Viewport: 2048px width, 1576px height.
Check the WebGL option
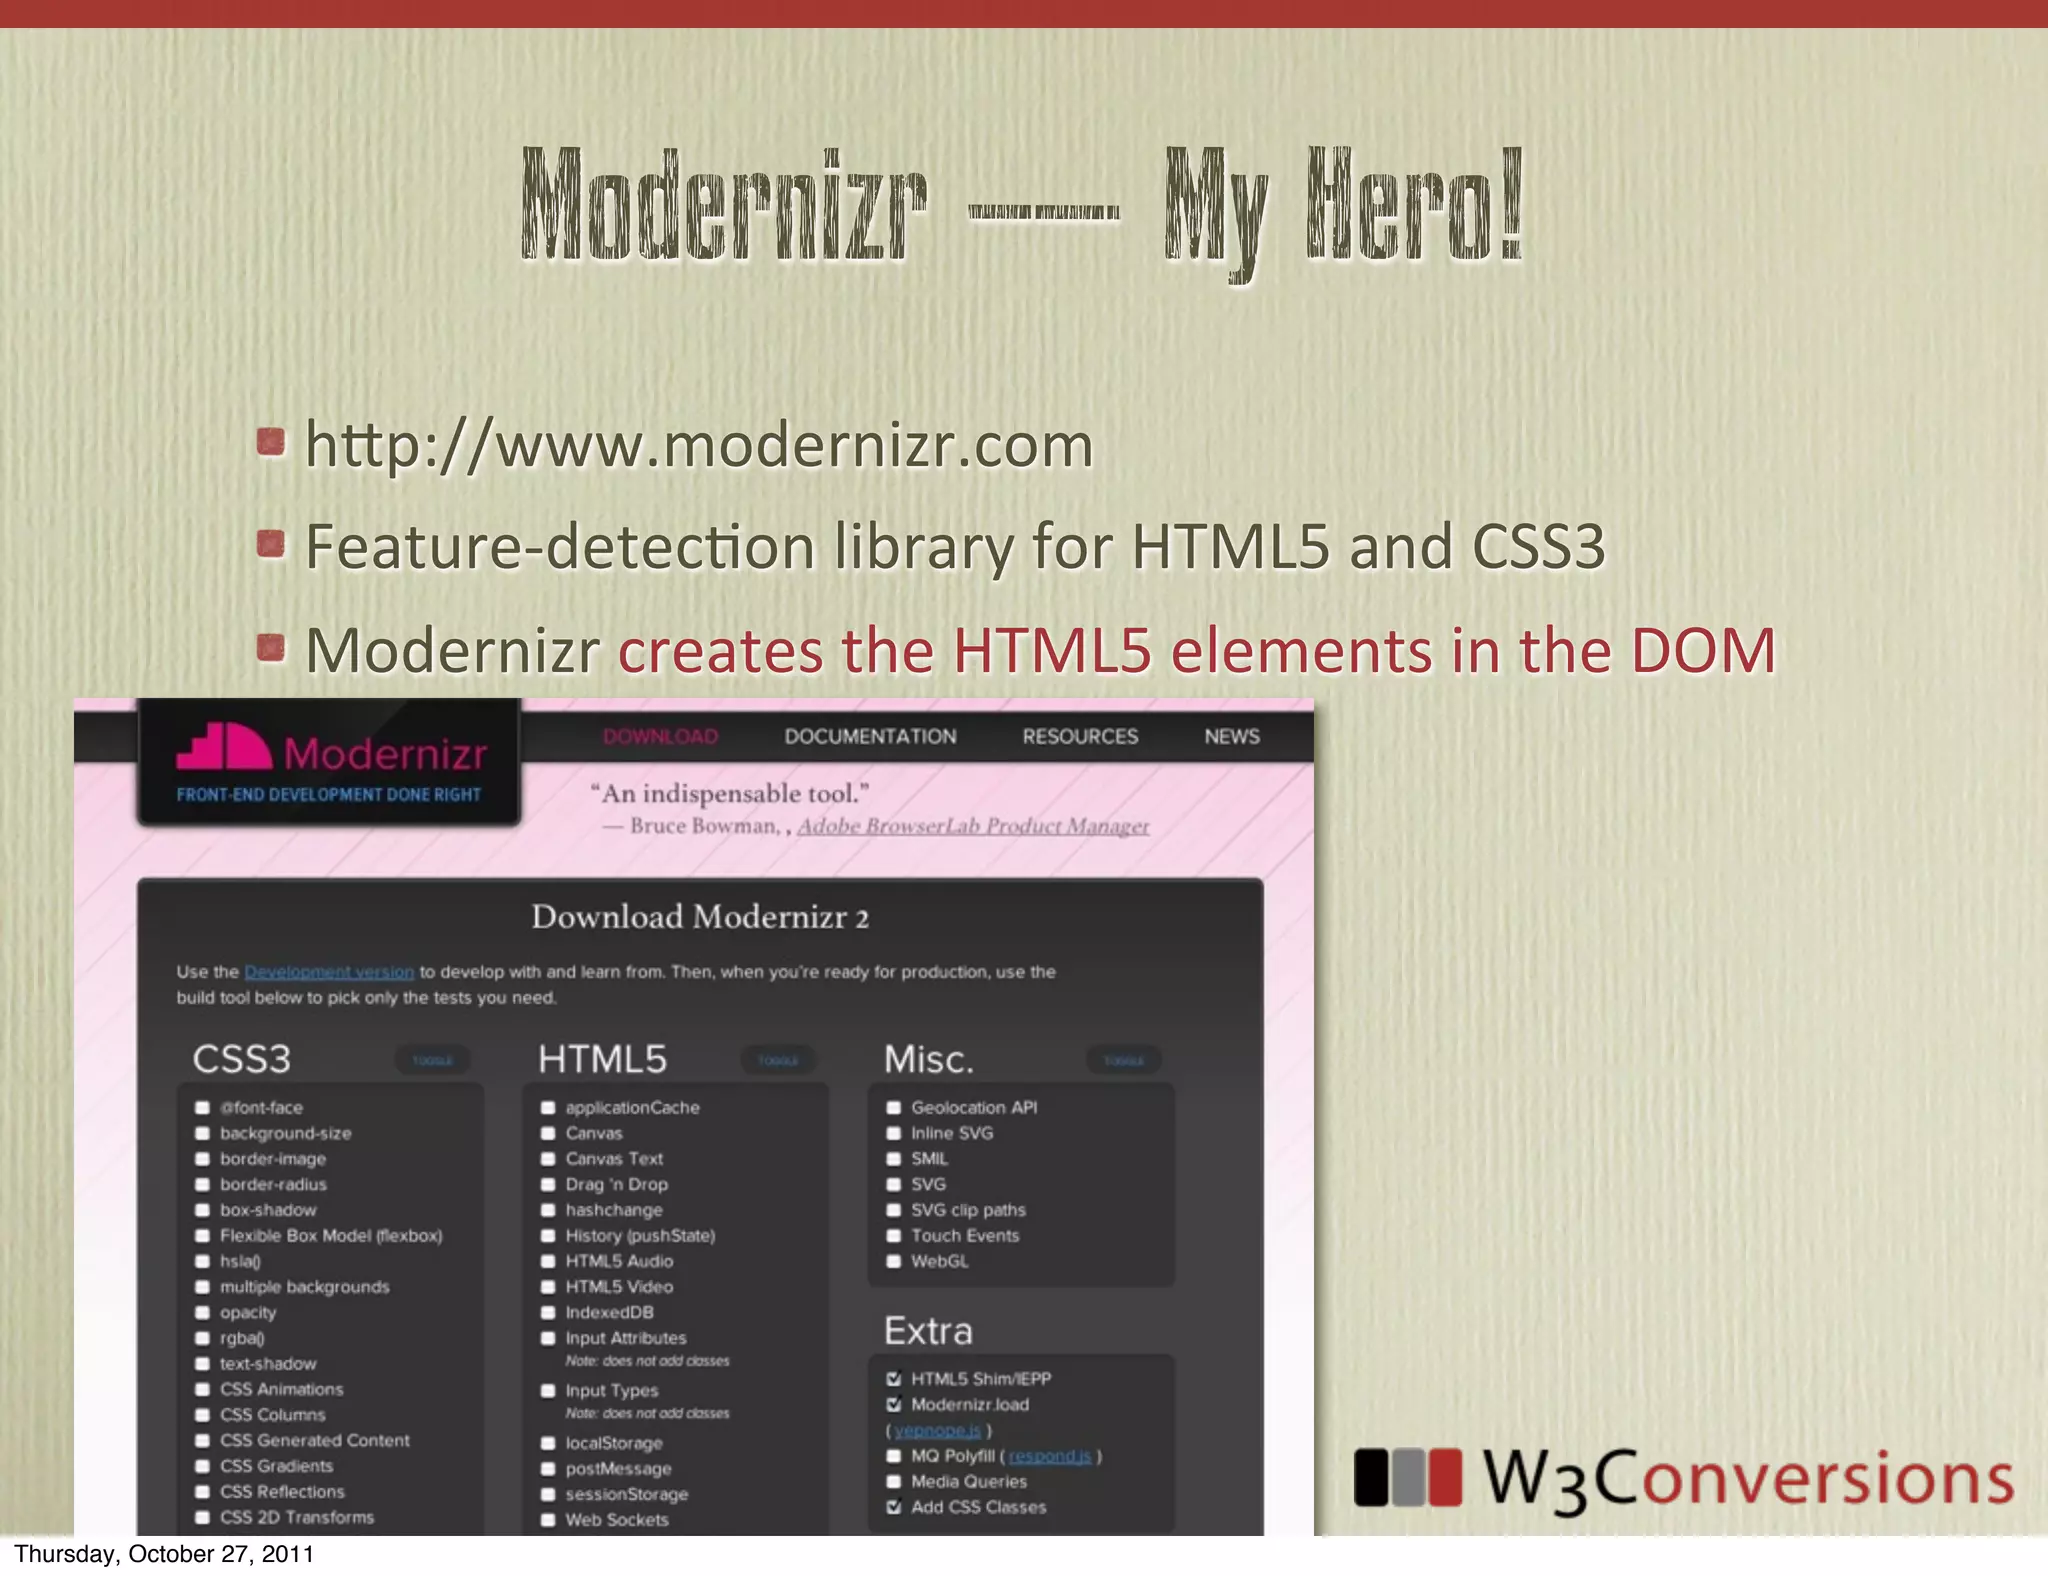tap(894, 1261)
